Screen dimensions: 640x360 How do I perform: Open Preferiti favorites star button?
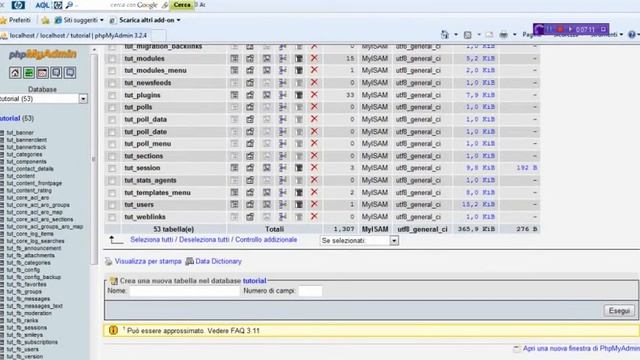pos(16,20)
